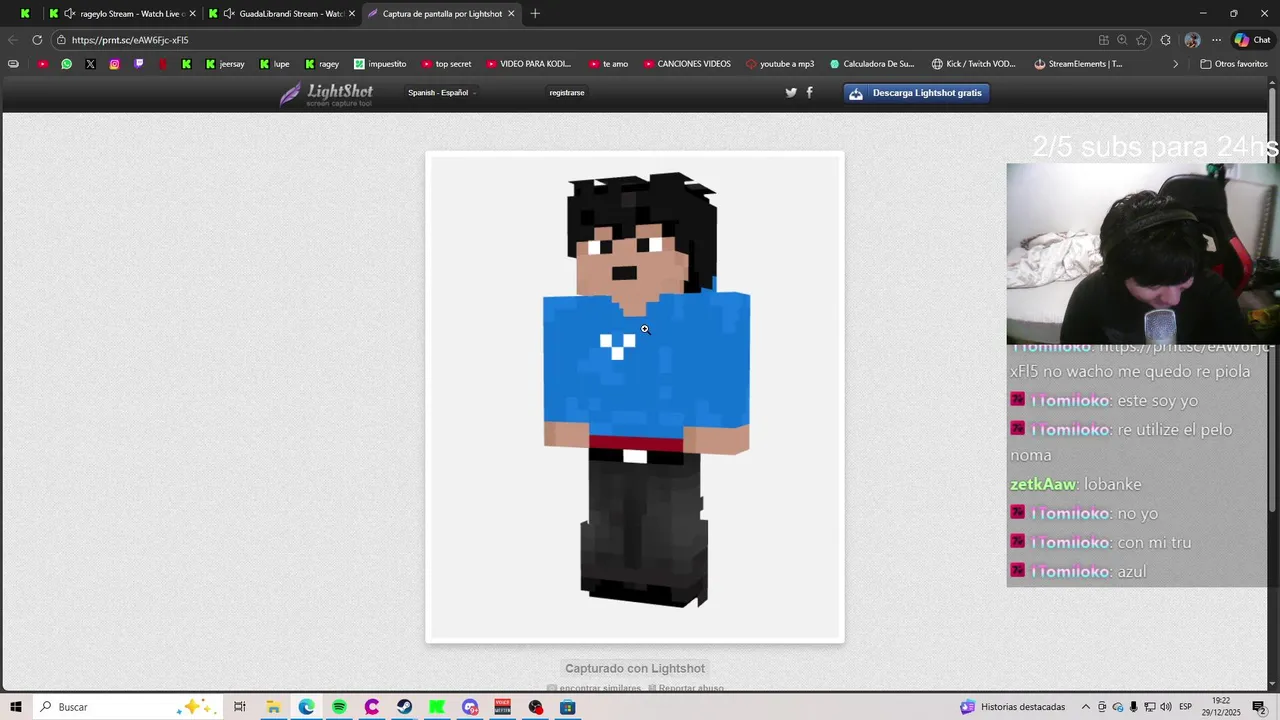Add this page to favorites star
This screenshot has height=720, width=1280.
(x=1141, y=40)
